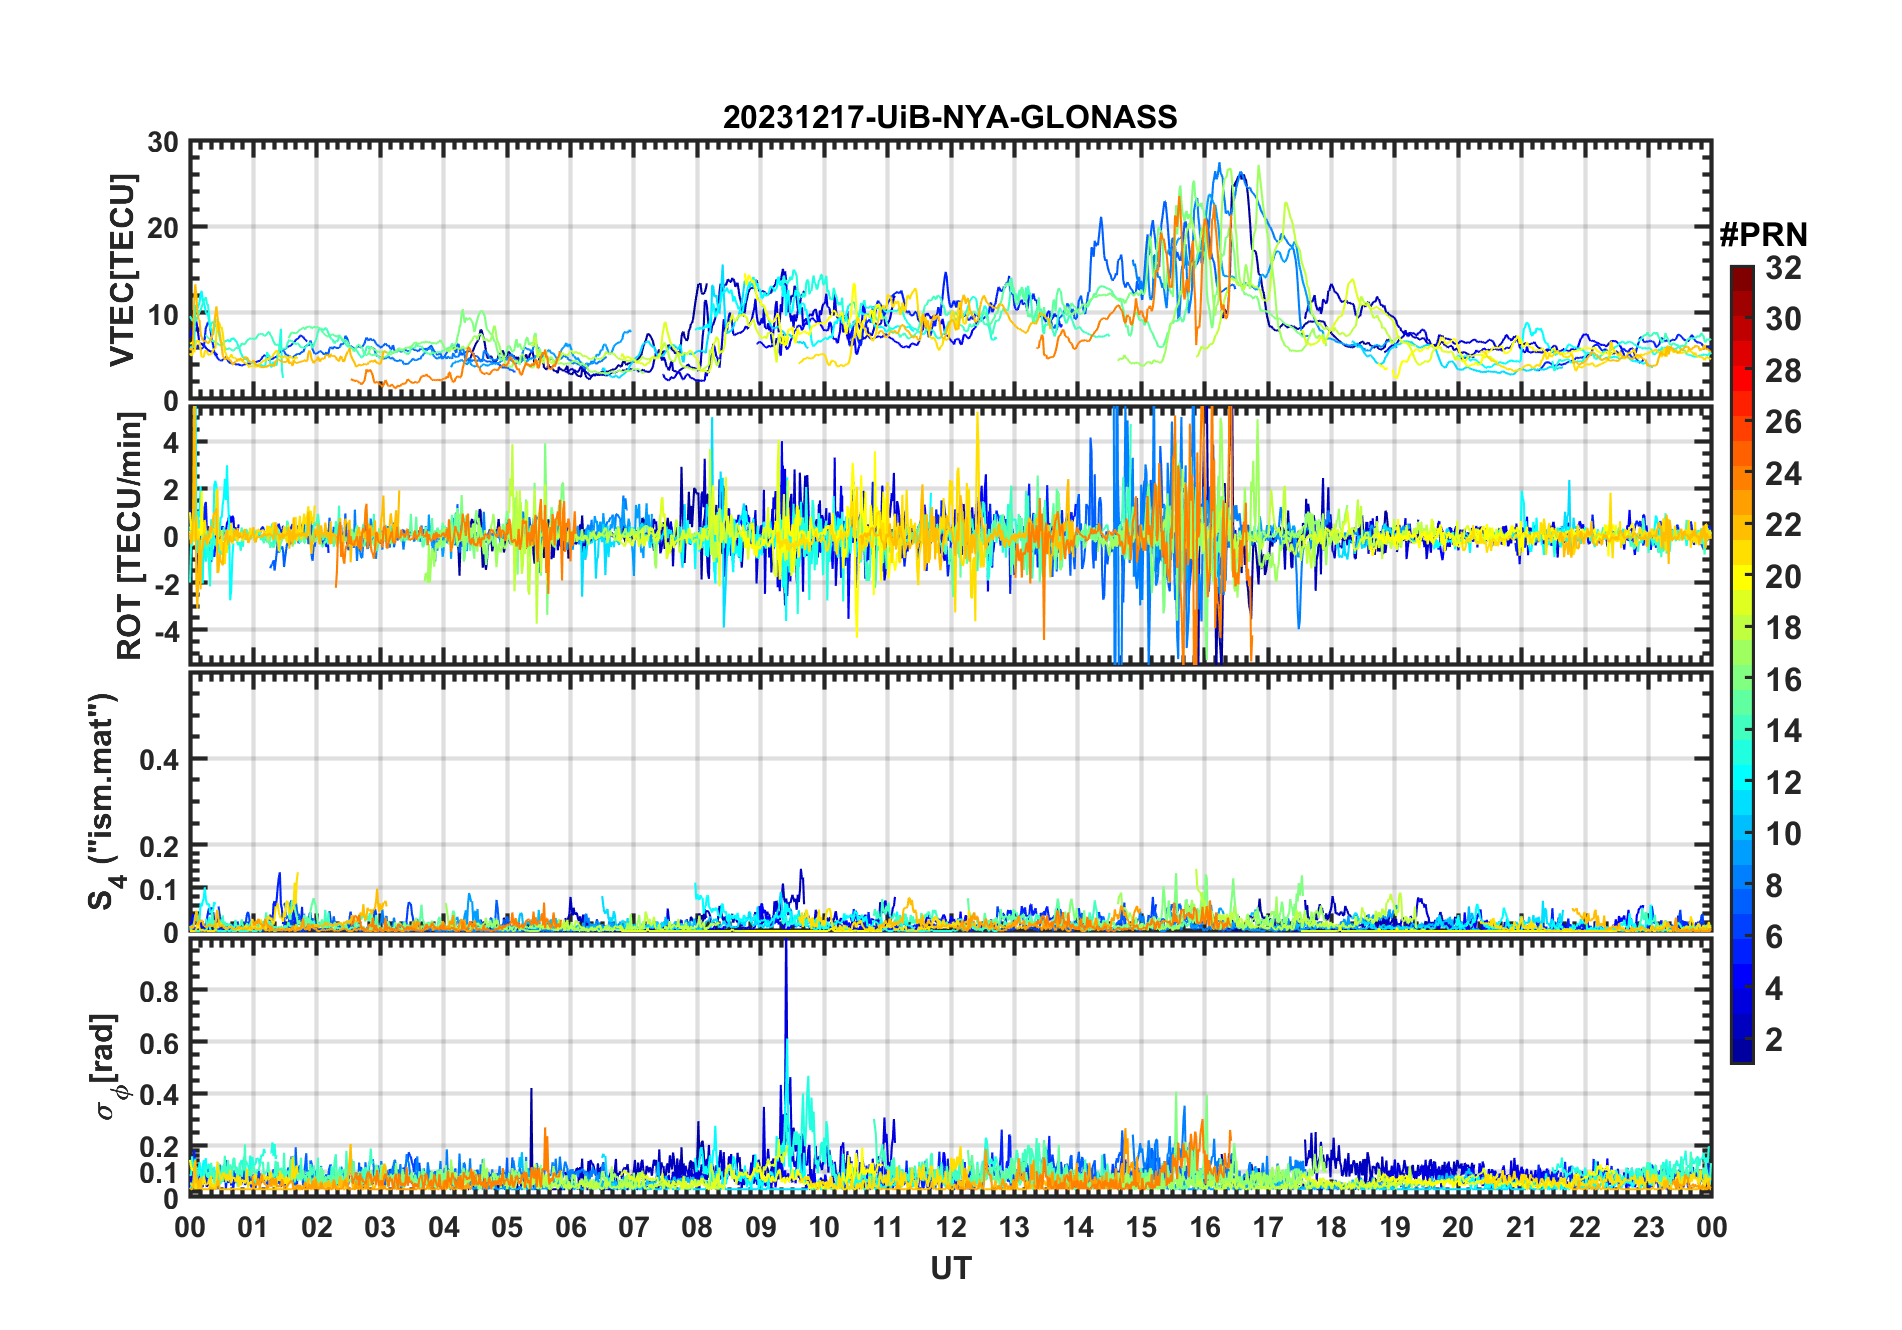Click colorbar tick label 10
Viewport: 1902px width, 1330px height.
click(1783, 834)
